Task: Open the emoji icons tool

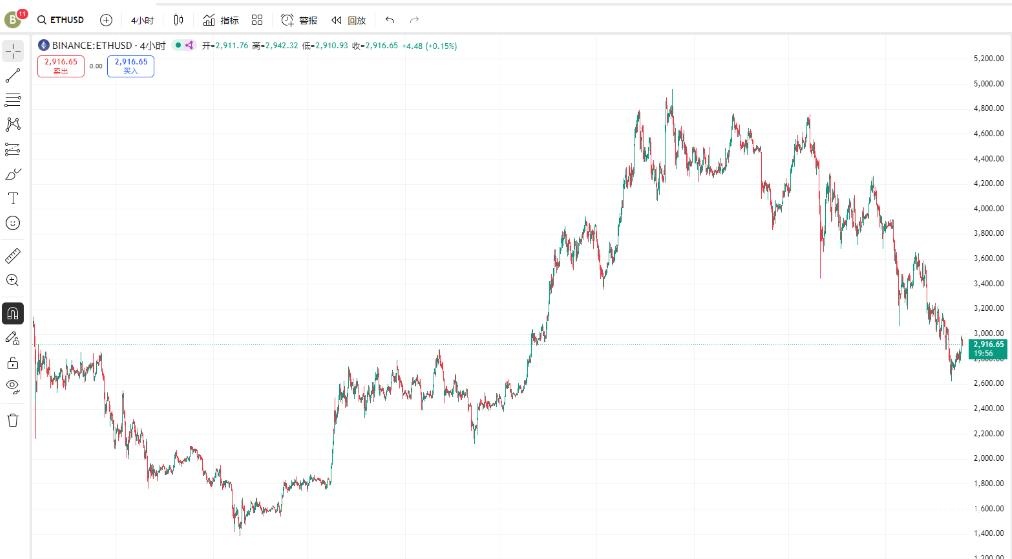Action: pos(13,223)
